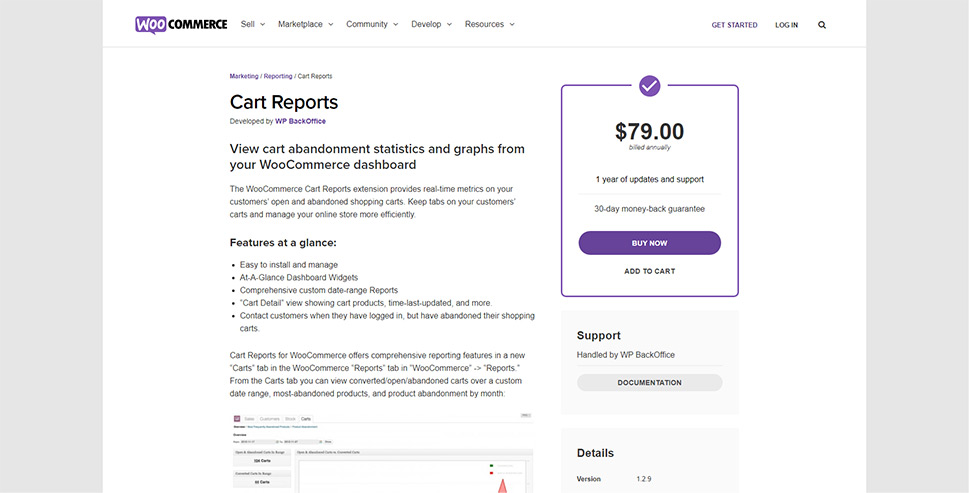Click Add to Cart
The image size is (969, 493).
pyautogui.click(x=650, y=271)
